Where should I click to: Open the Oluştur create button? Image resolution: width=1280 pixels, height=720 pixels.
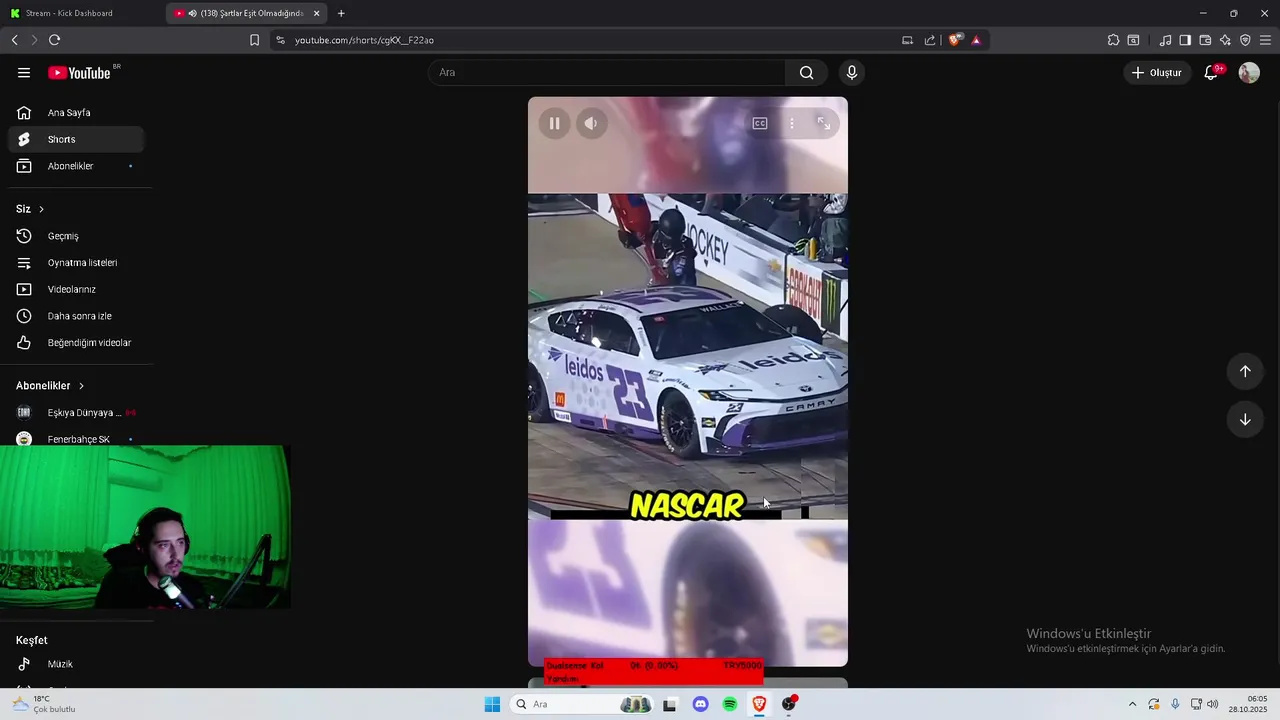coord(1156,72)
